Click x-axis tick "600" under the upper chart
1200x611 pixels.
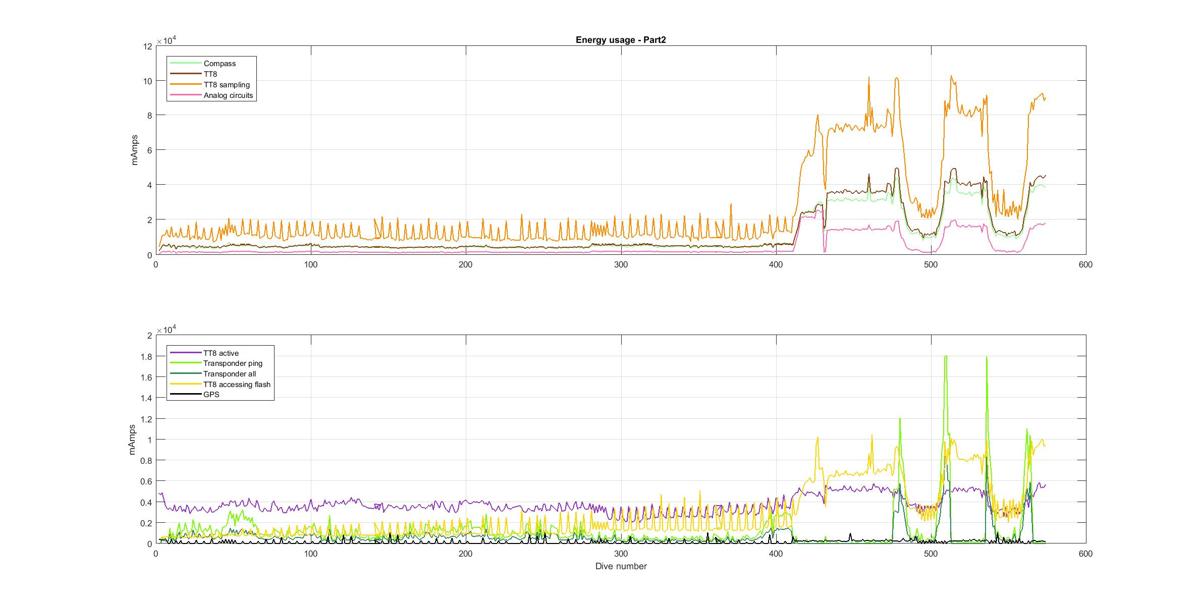[x=1085, y=264]
